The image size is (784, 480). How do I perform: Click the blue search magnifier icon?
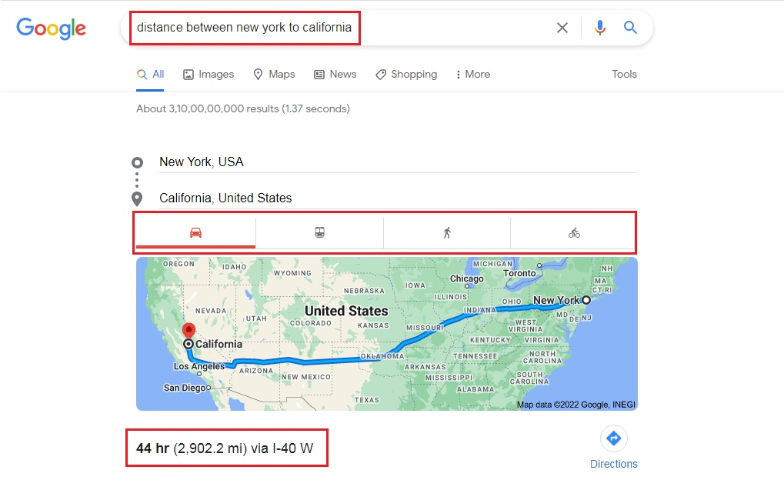click(631, 28)
